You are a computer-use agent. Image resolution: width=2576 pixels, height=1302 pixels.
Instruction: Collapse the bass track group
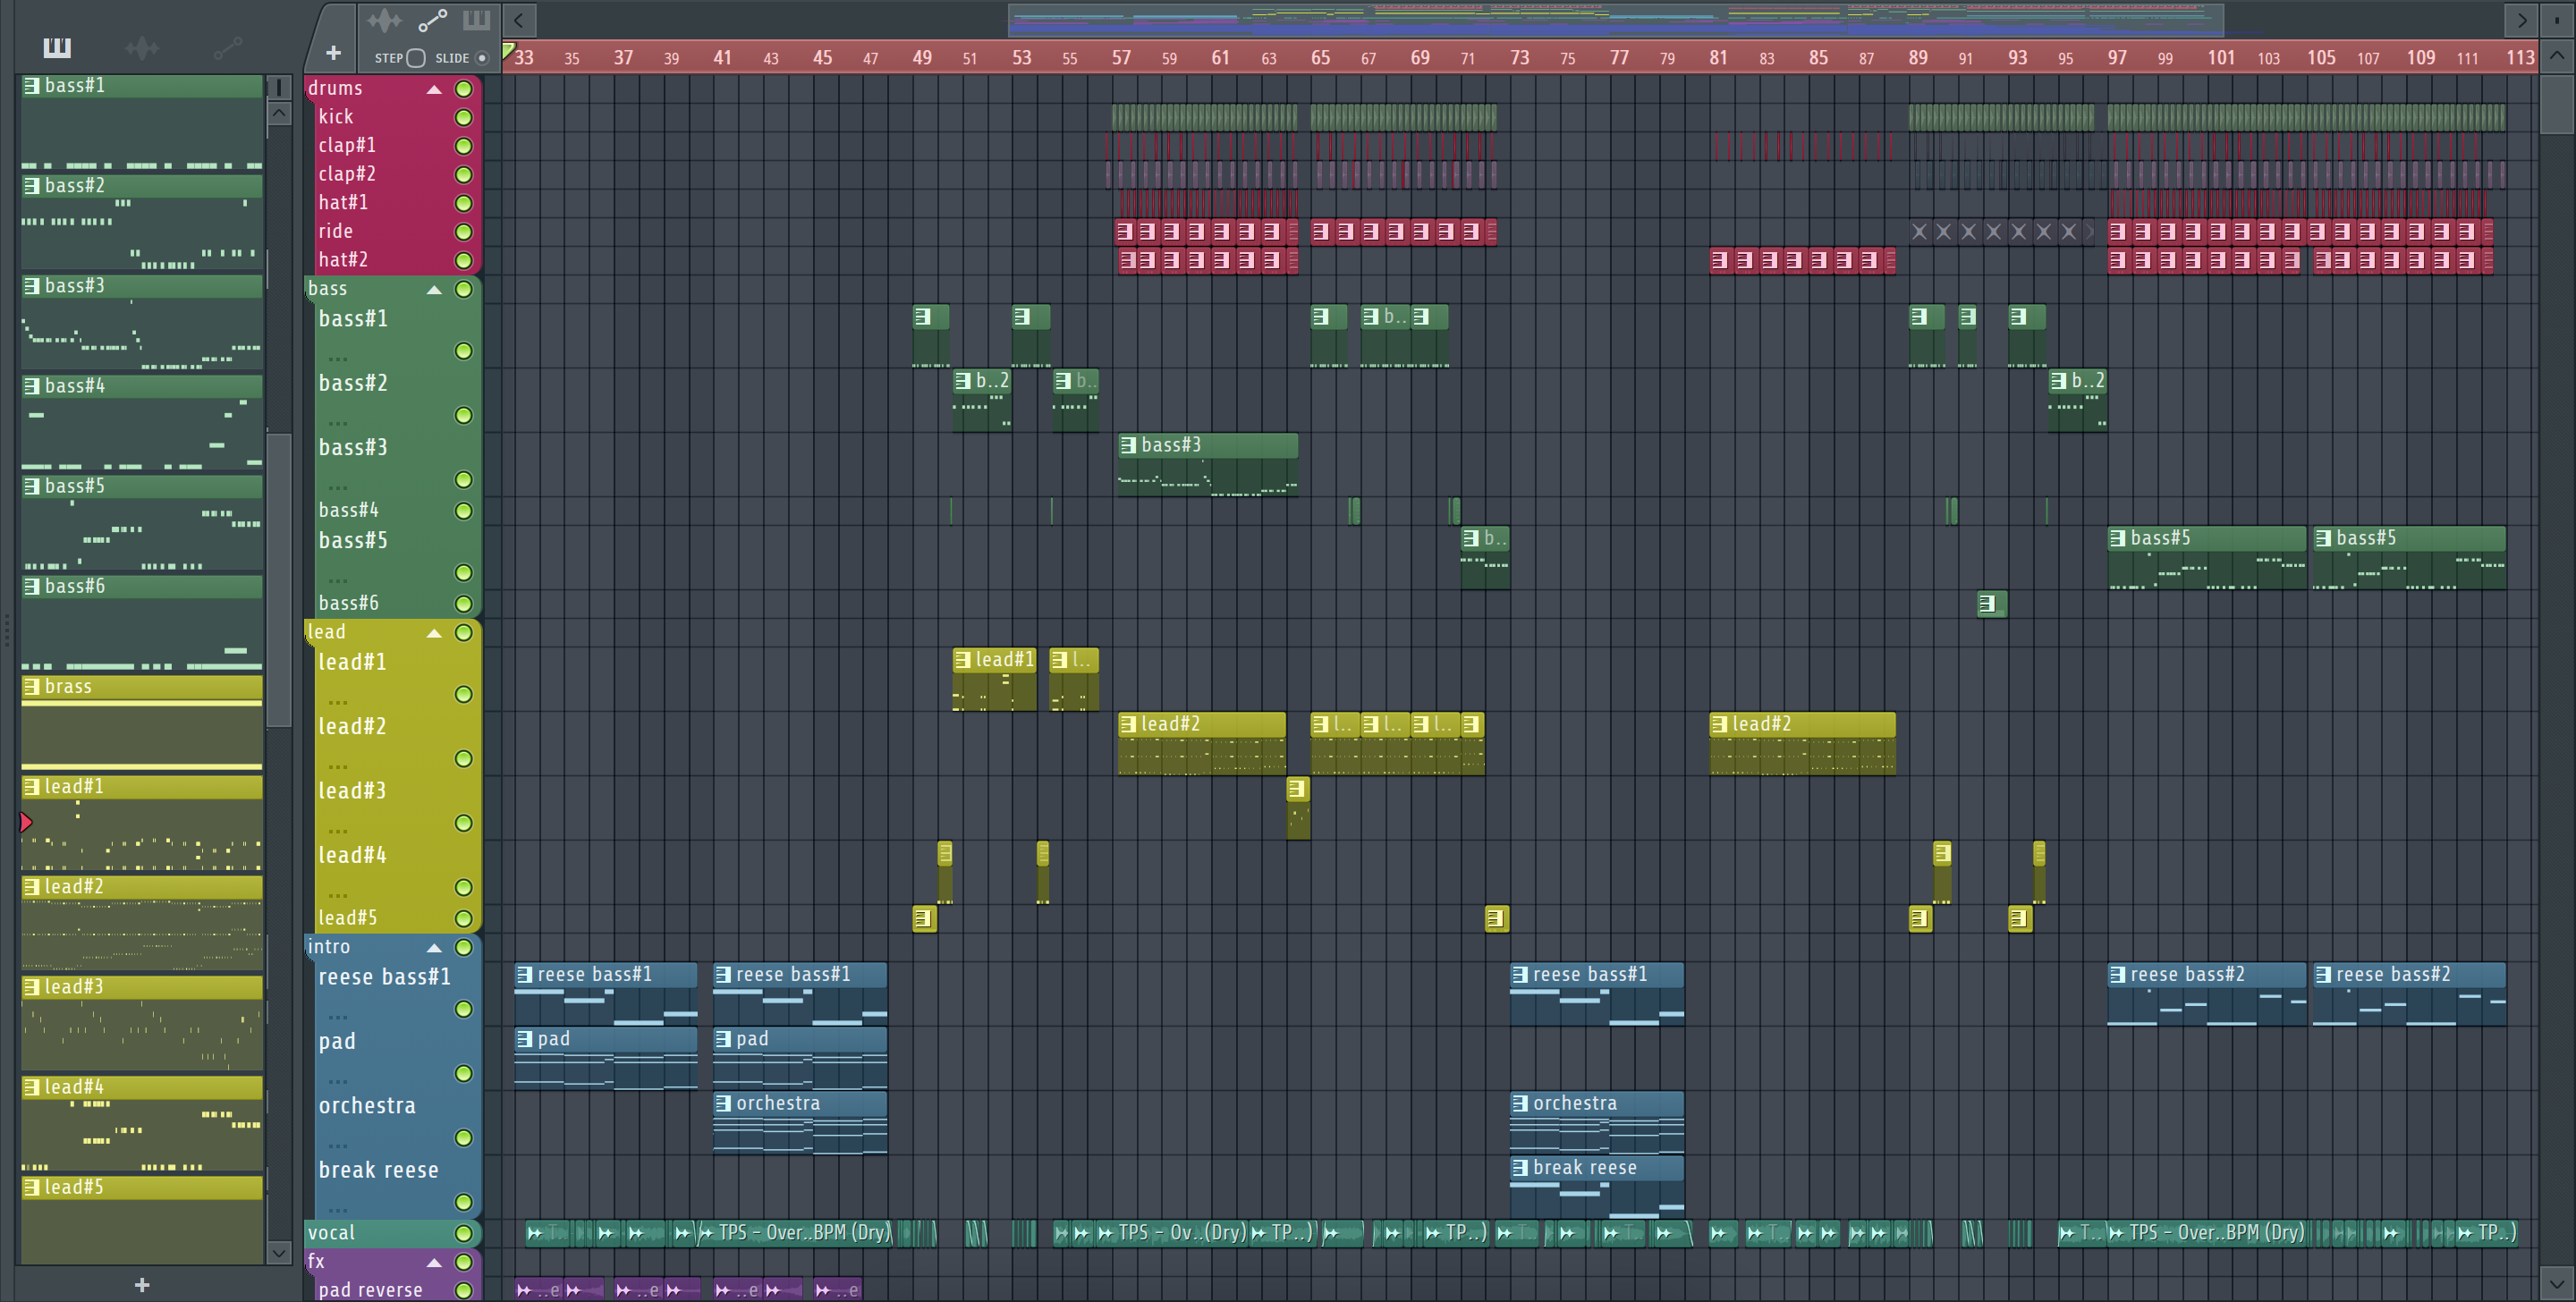434,290
